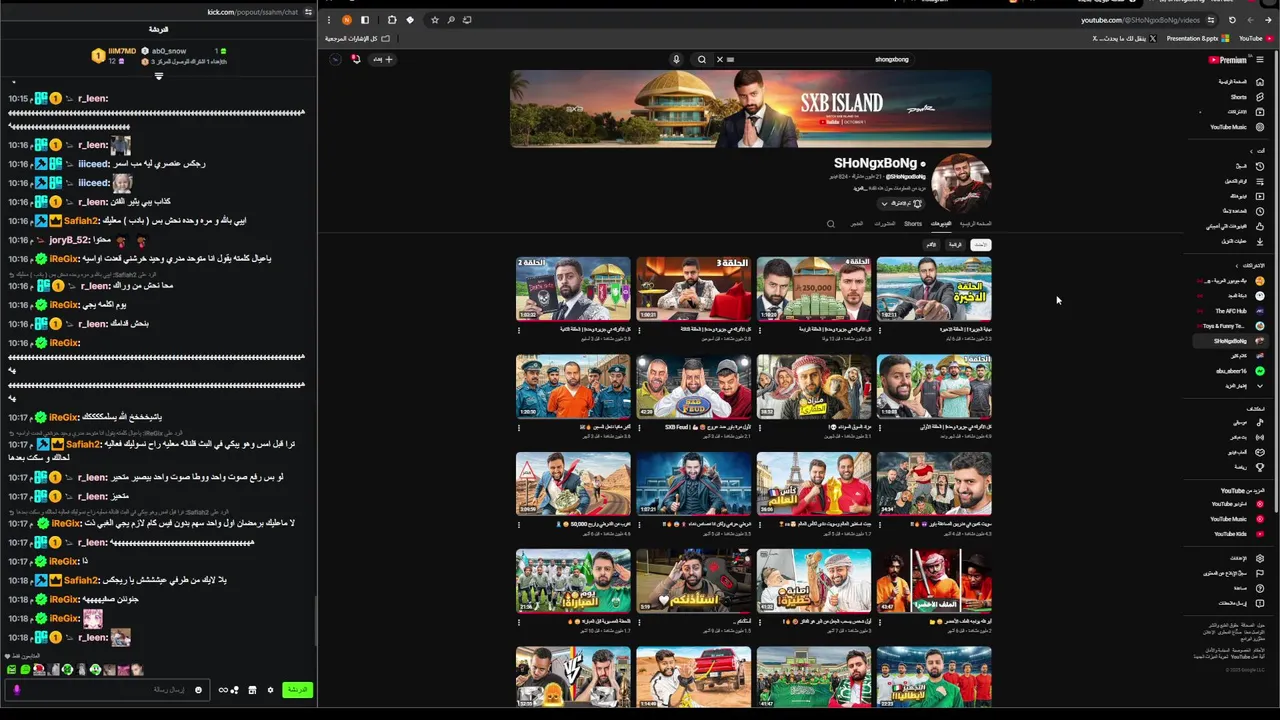Search within the SHoNgxBoNg channel
This screenshot has height=720, width=1280.
[x=830, y=224]
